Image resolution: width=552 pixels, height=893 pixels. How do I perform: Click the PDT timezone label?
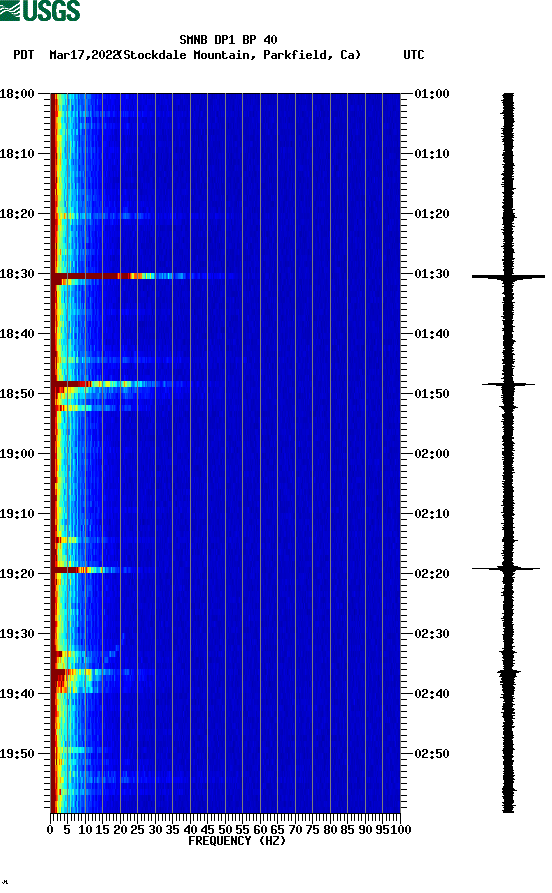click(x=23, y=55)
